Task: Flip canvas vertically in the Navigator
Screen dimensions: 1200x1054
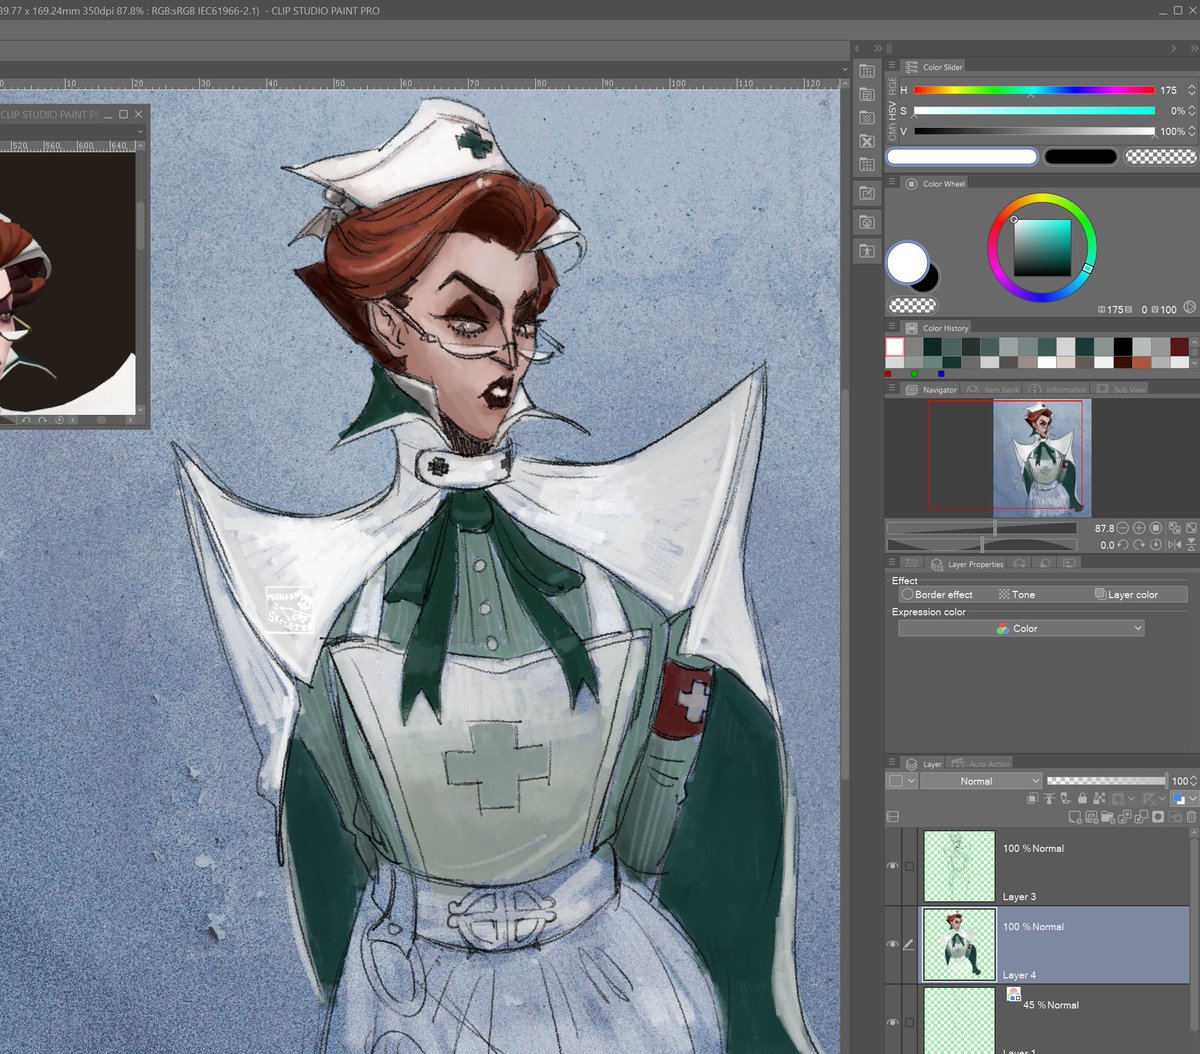Action: [x=1191, y=545]
